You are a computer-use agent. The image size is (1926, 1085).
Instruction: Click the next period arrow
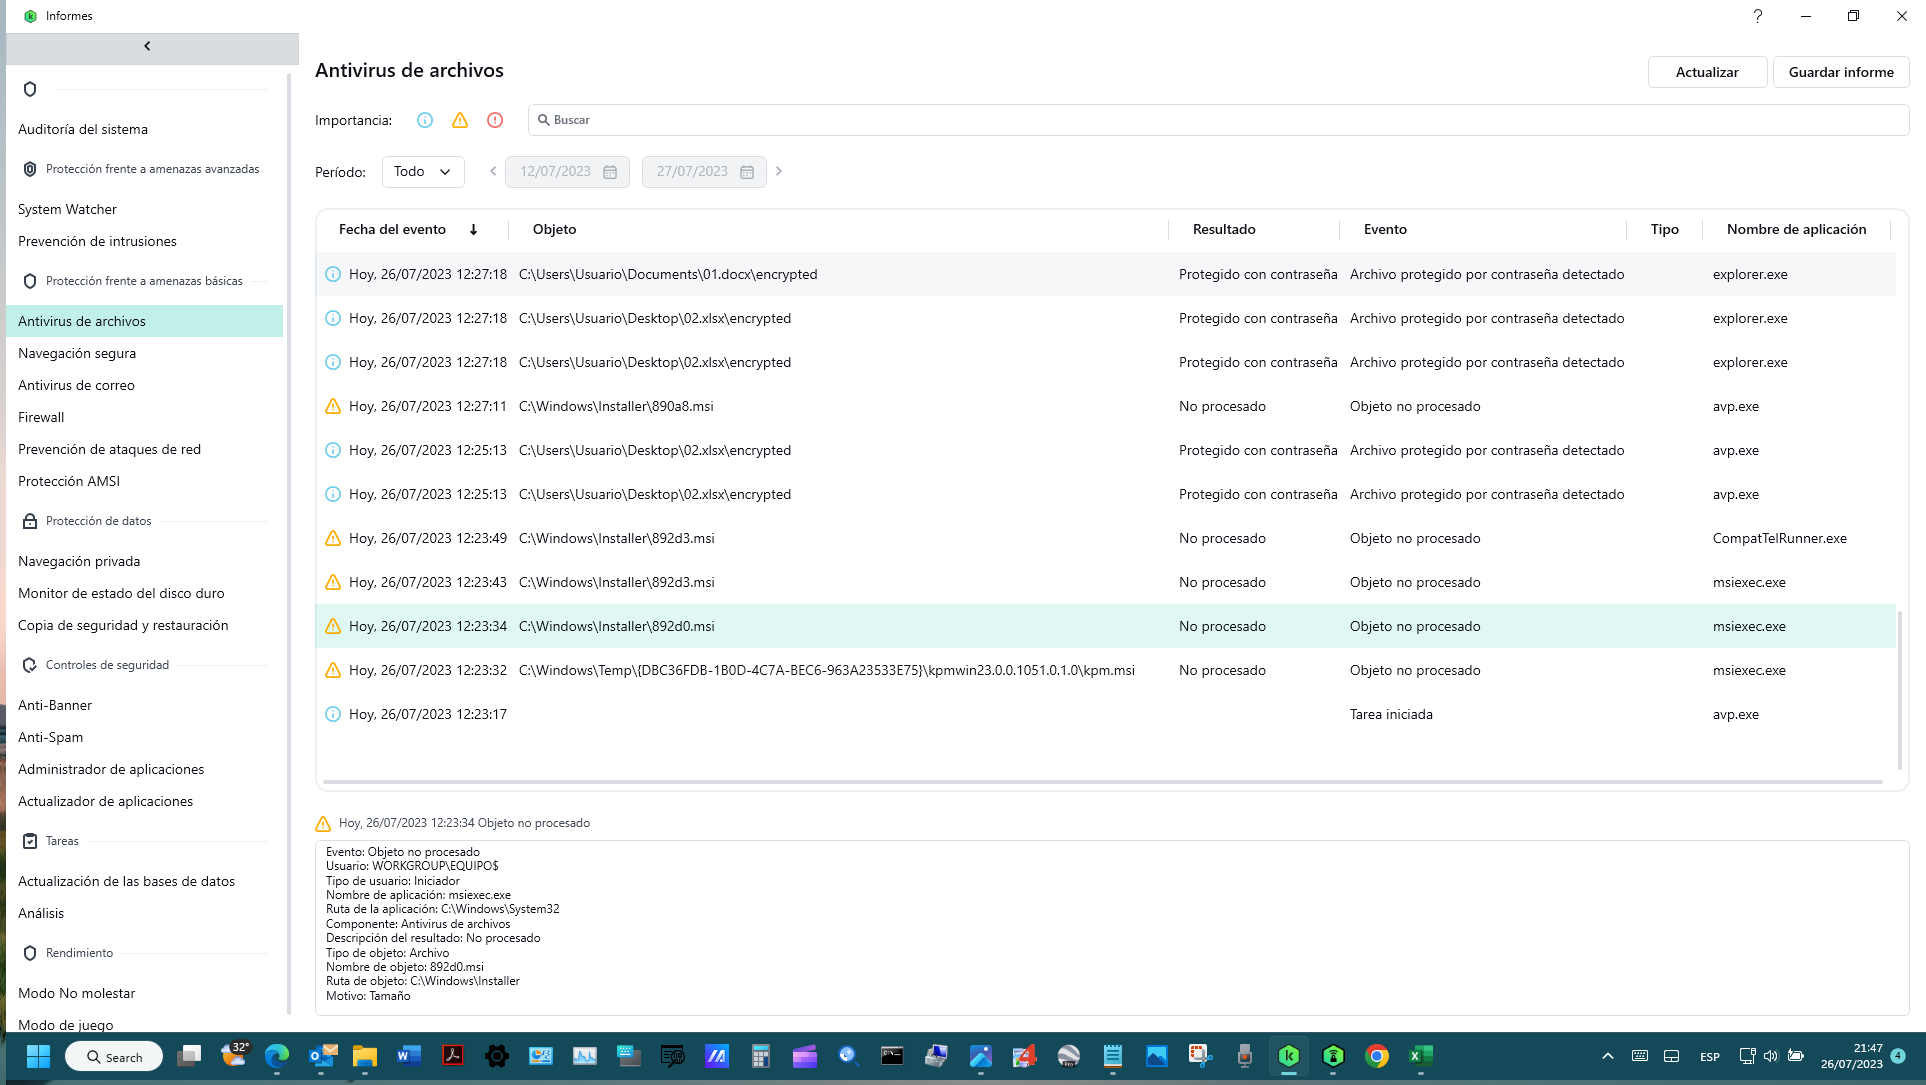[x=779, y=171]
